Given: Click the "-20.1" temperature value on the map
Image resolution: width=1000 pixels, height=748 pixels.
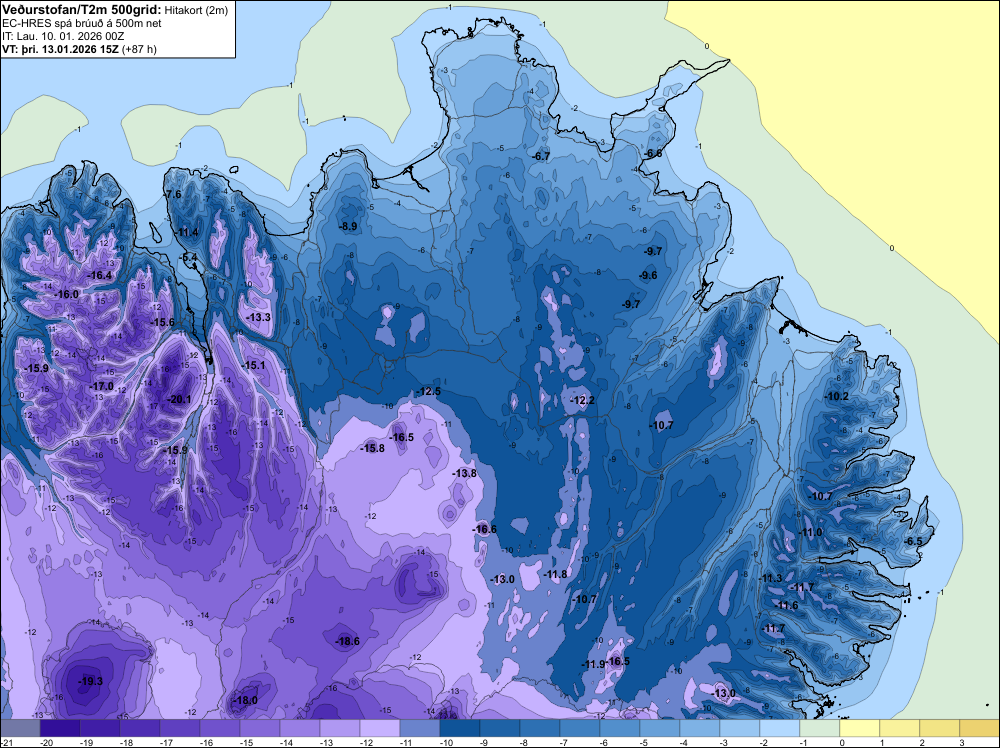Looking at the screenshot, I should [179, 399].
